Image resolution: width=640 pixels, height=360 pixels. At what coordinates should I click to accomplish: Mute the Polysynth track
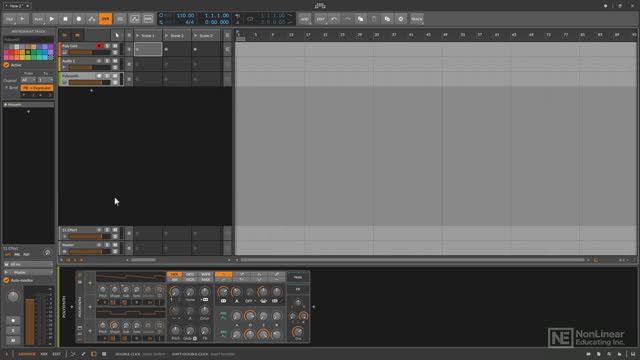pyautogui.click(x=115, y=76)
